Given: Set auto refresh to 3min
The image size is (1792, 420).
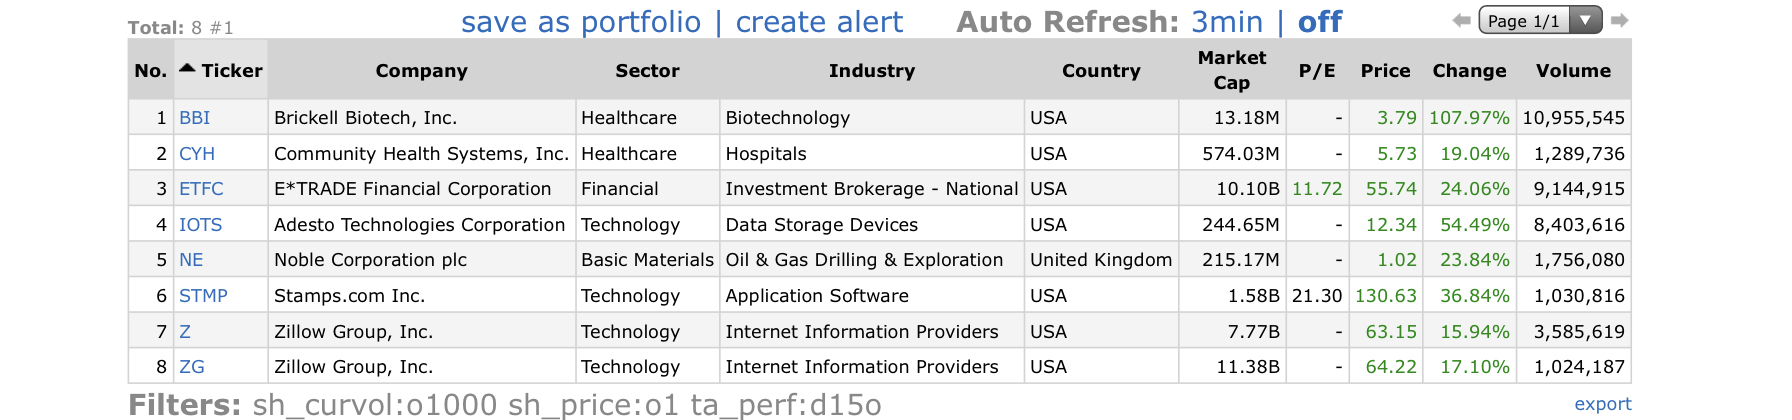Looking at the screenshot, I should [x=1227, y=21].
